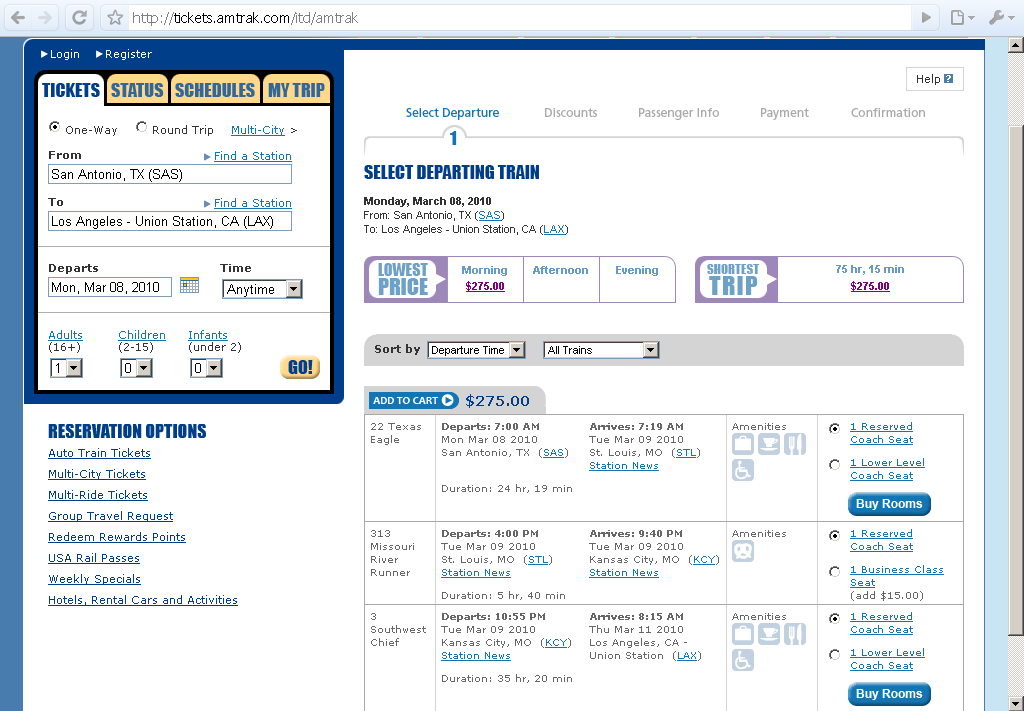Click the wheelchair icon for Southwest Chief
This screenshot has height=711, width=1024.
pos(743,660)
